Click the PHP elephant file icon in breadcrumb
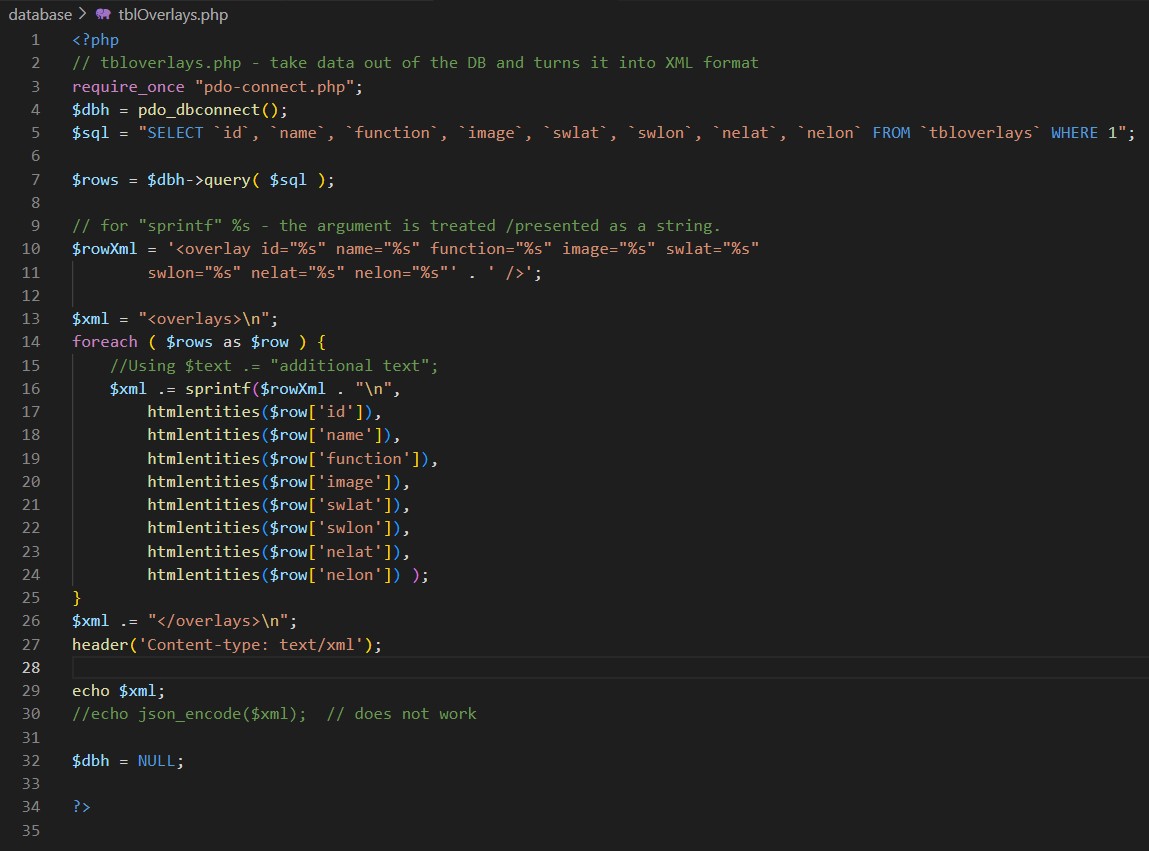Image resolution: width=1149 pixels, height=851 pixels. pos(103,14)
